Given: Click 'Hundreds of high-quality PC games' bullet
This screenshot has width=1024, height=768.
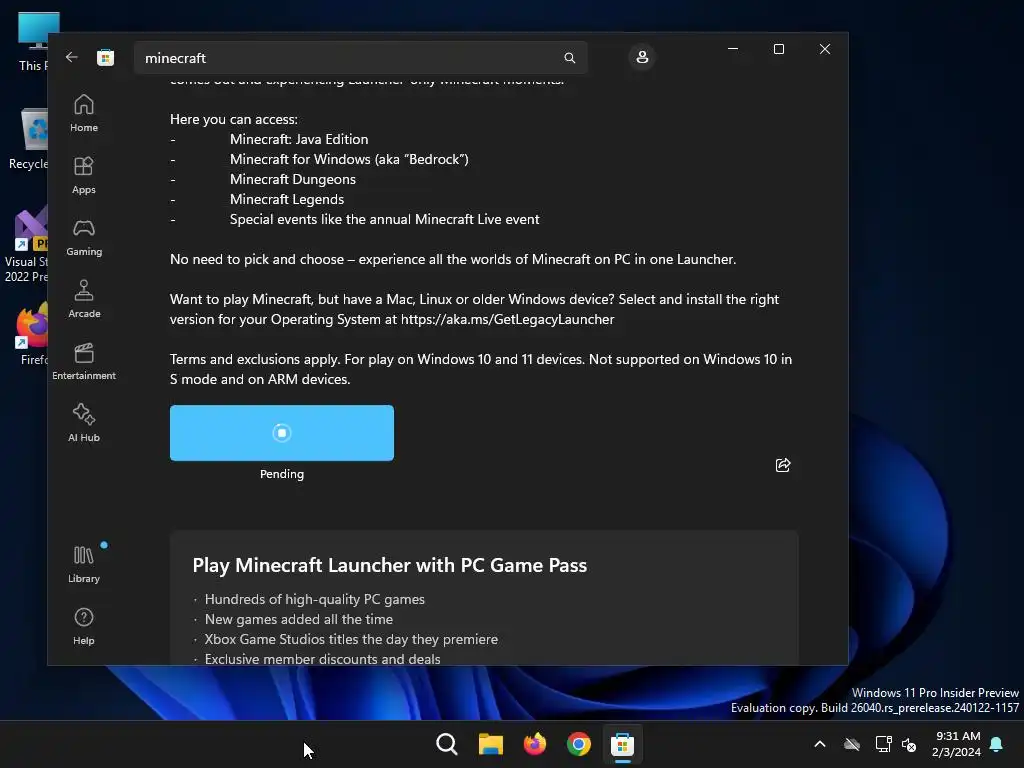Looking at the screenshot, I should pos(315,599).
